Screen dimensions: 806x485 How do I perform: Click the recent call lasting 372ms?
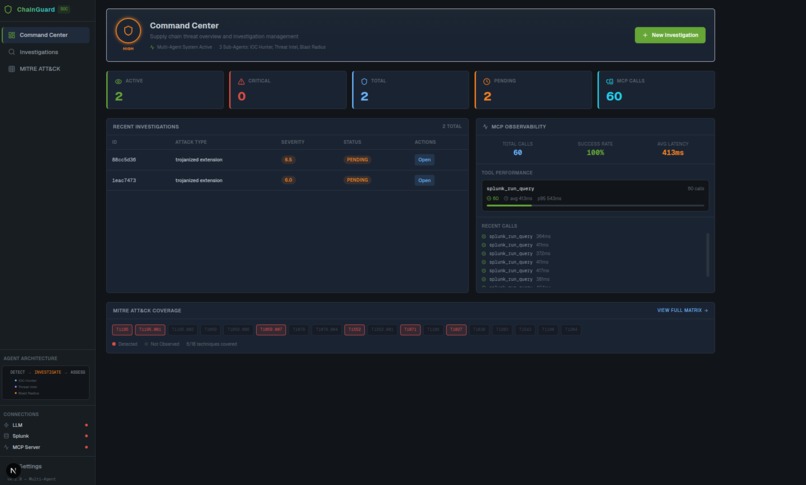[516, 253]
